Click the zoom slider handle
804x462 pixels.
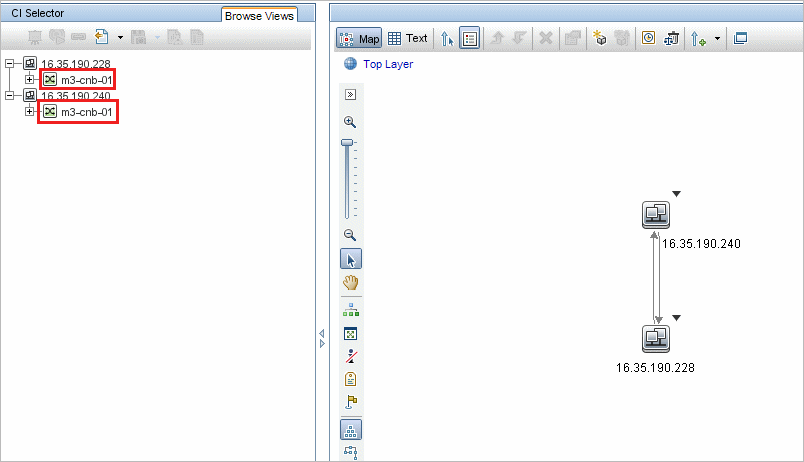(x=348, y=143)
